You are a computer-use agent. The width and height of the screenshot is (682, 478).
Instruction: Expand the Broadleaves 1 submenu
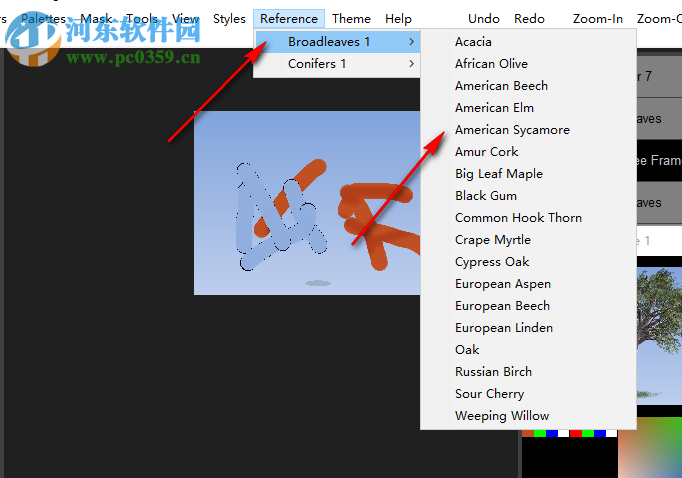point(337,42)
